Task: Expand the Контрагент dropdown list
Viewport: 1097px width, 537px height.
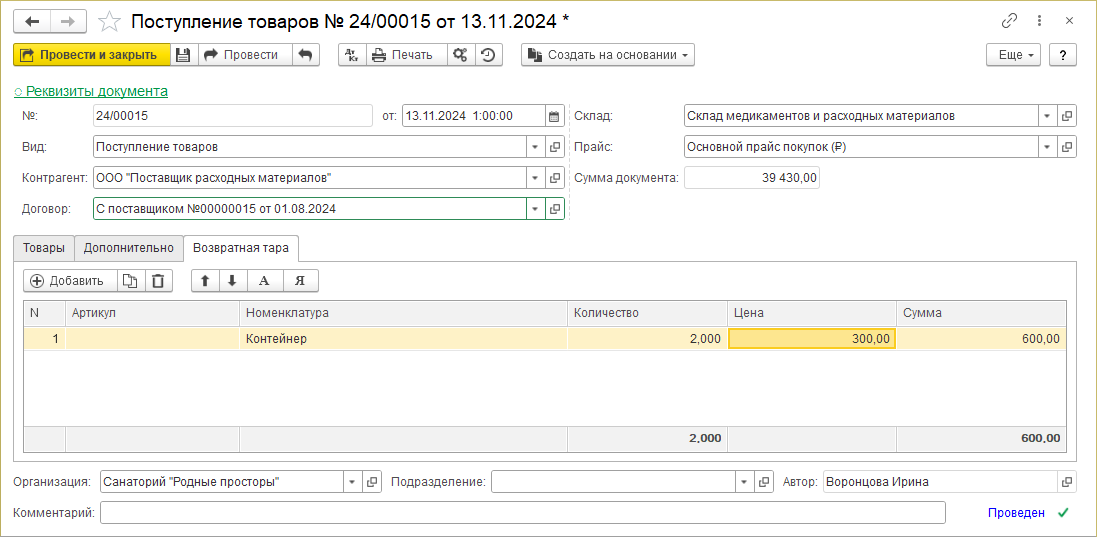Action: click(535, 178)
